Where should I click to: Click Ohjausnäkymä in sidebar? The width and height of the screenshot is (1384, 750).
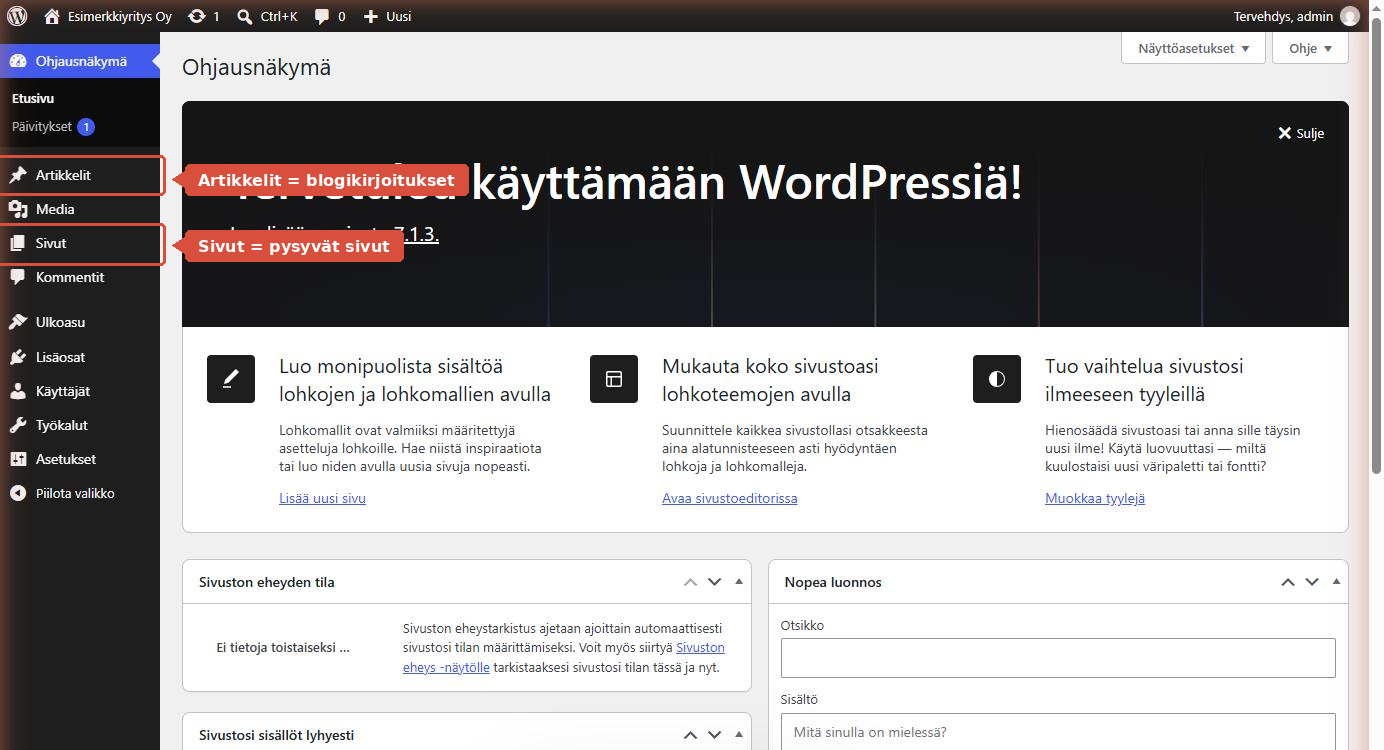(80, 61)
